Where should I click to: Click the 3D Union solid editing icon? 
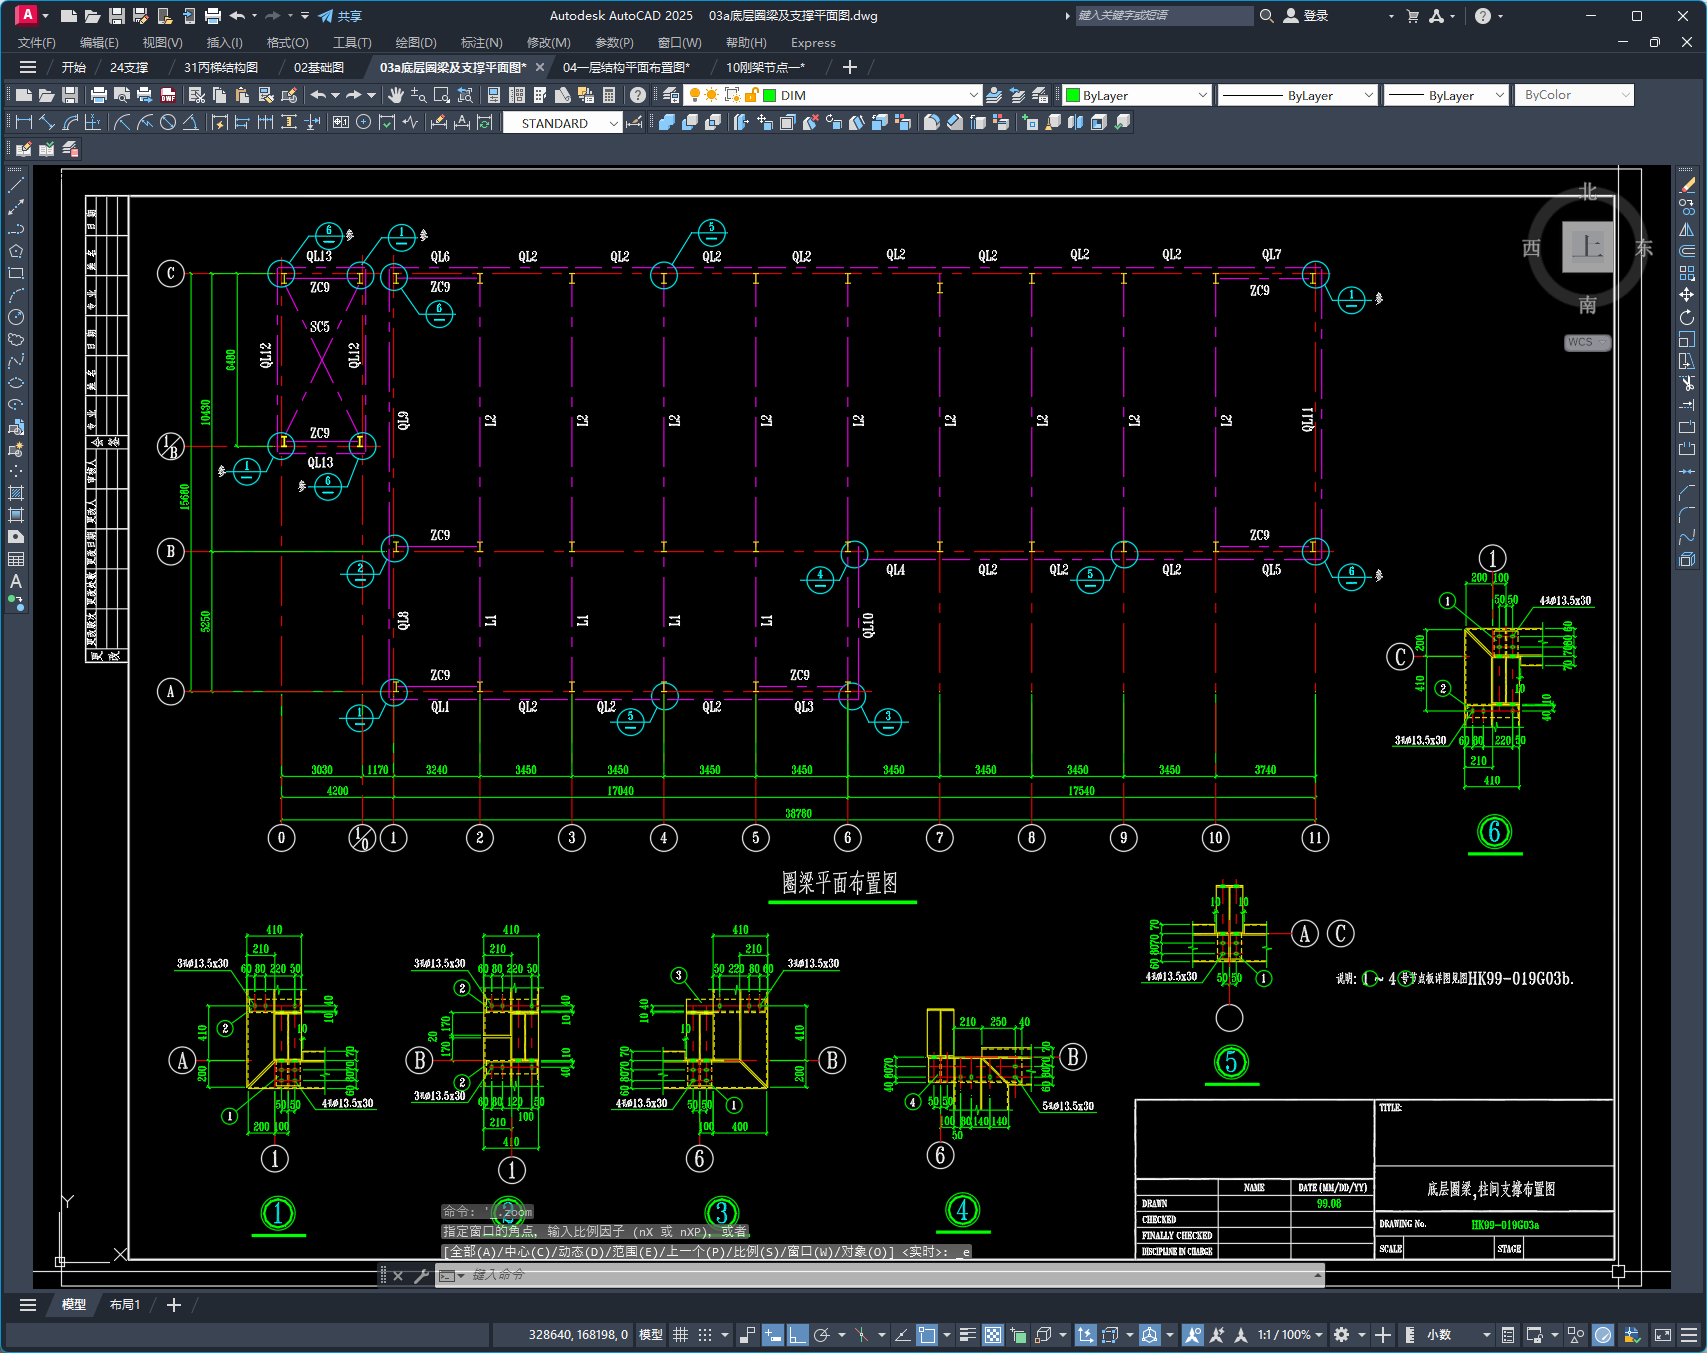(667, 122)
